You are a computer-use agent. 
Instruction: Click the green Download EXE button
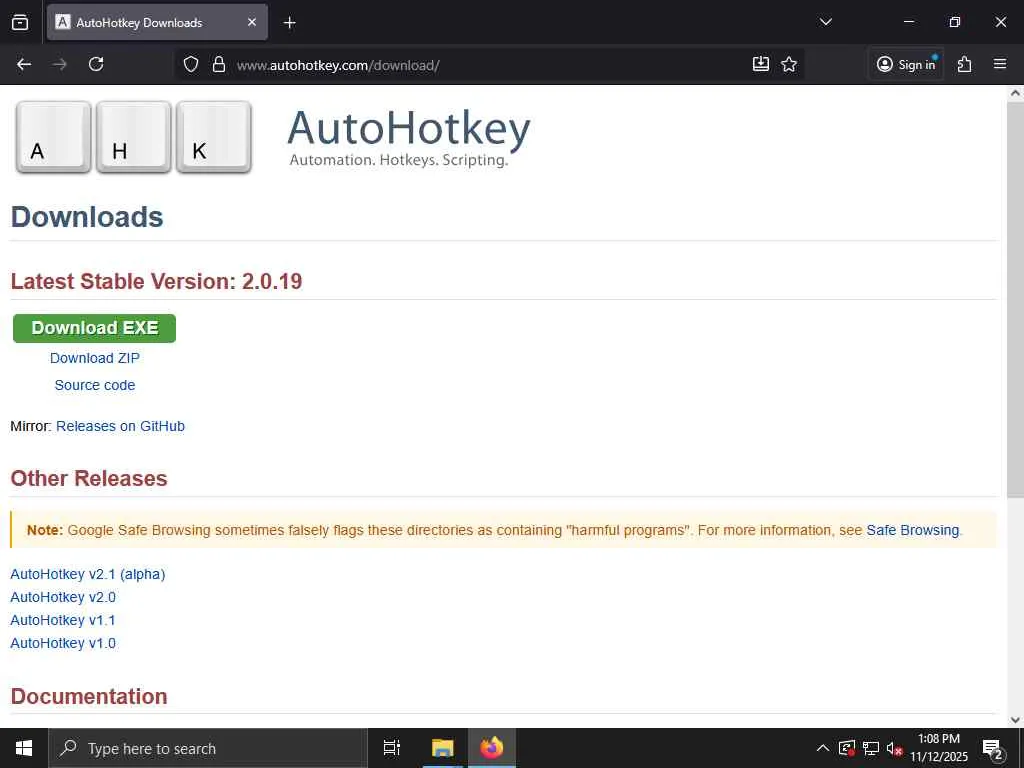point(95,328)
